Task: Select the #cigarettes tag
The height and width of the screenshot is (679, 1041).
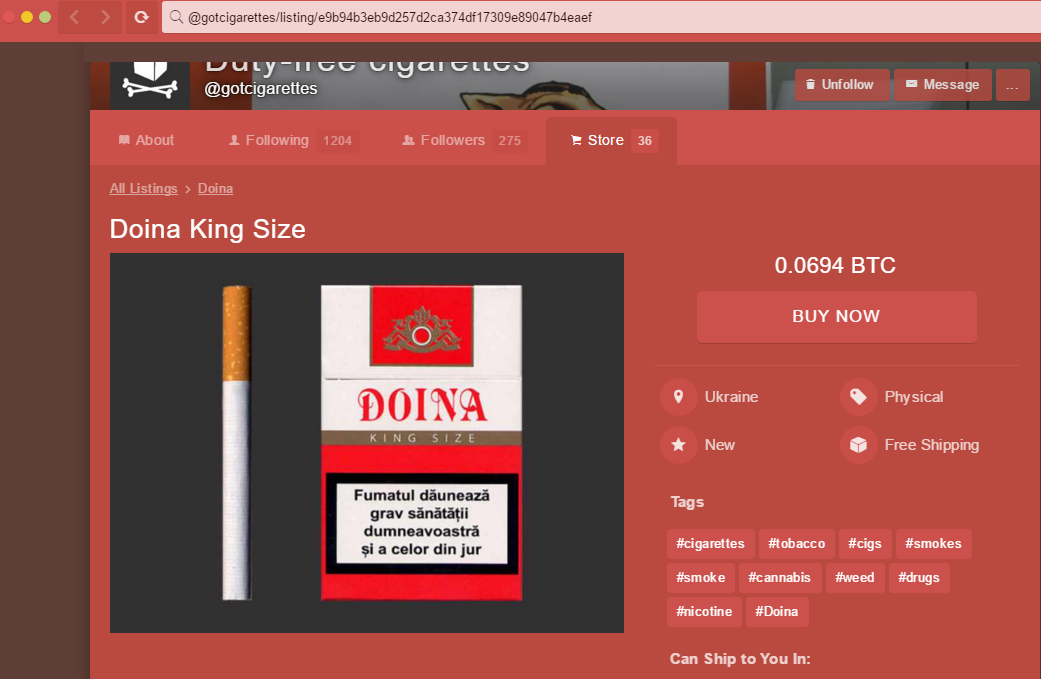Action: [x=710, y=544]
